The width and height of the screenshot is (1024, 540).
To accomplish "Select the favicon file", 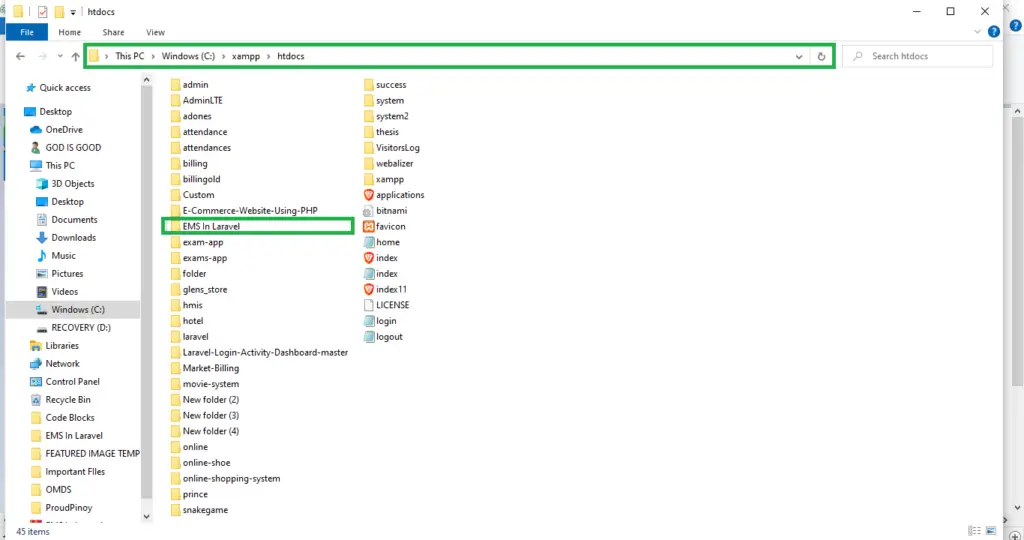I will (x=390, y=227).
